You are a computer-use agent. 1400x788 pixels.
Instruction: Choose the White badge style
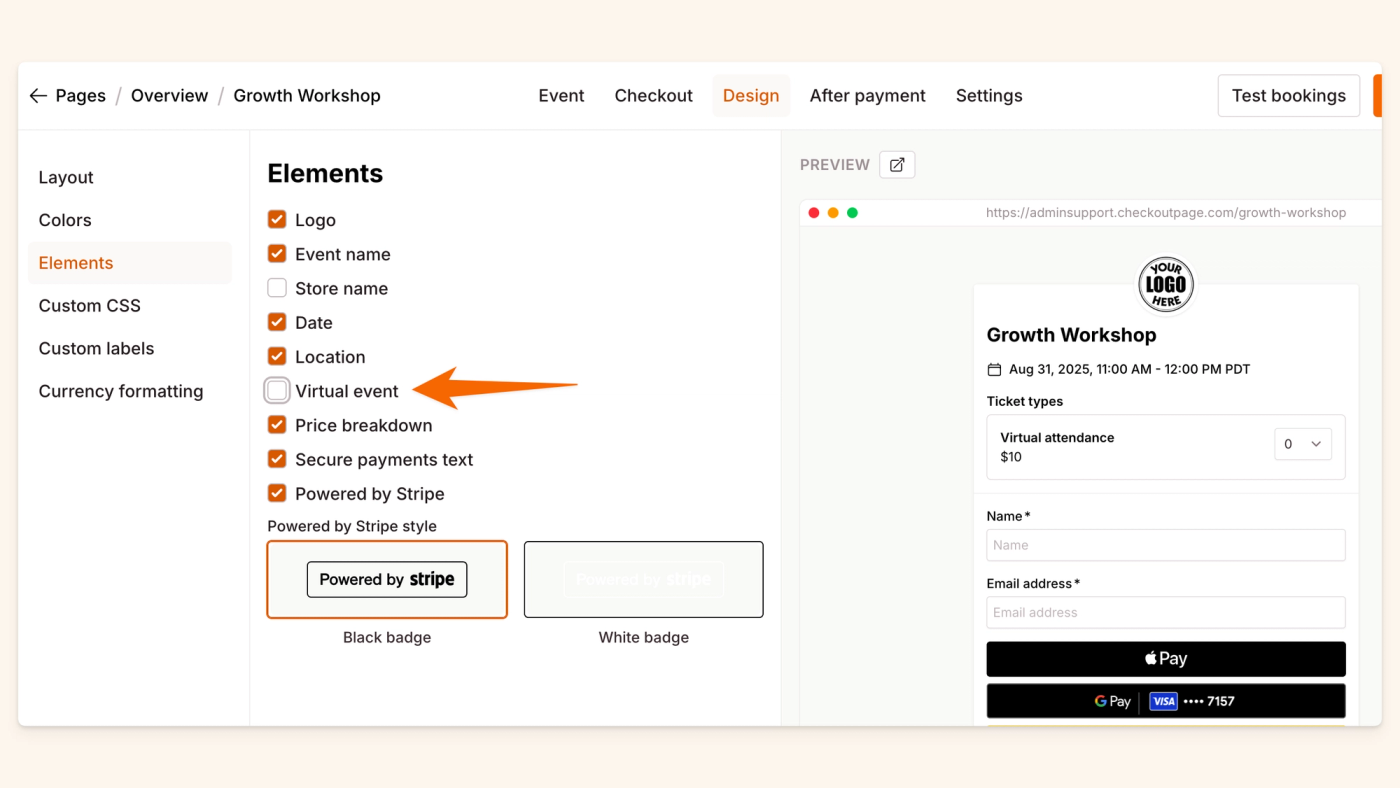point(644,580)
